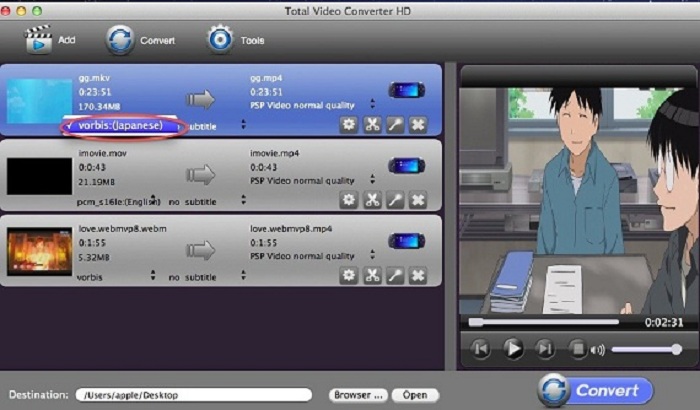Open settings gear for imovie.mov
The height and width of the screenshot is (410, 700).
(348, 200)
